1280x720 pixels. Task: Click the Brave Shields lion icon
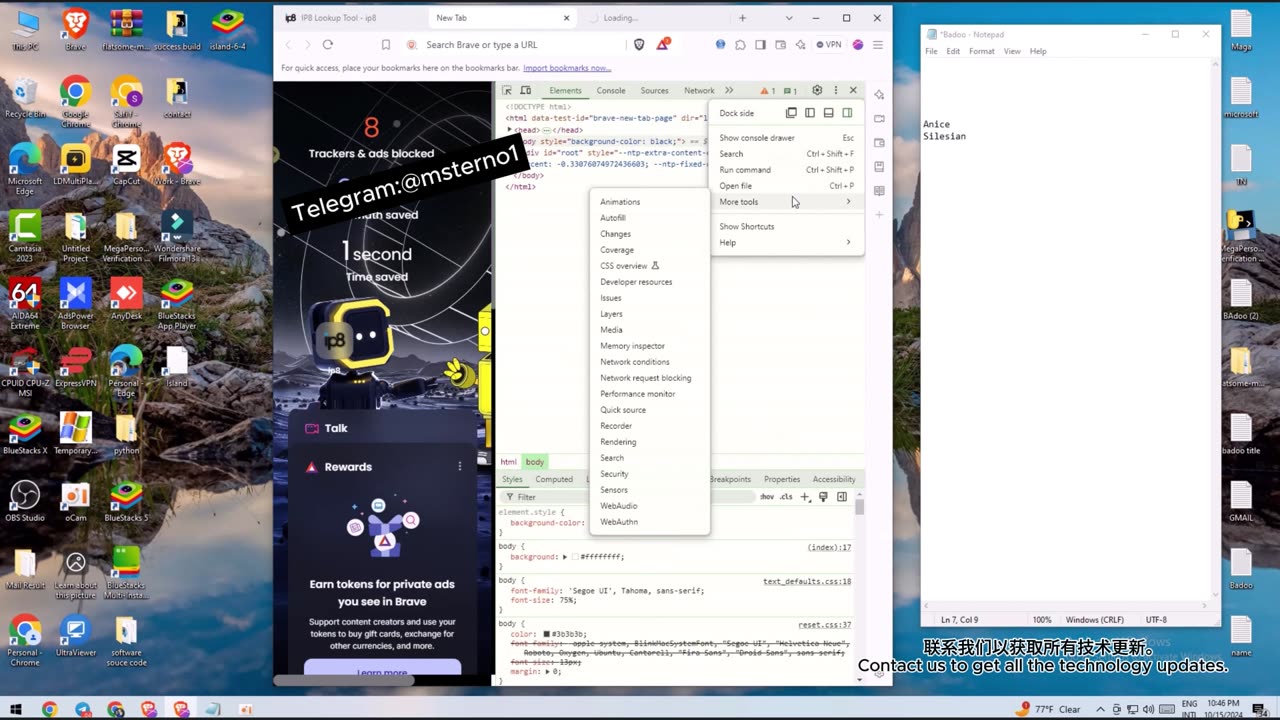click(640, 44)
